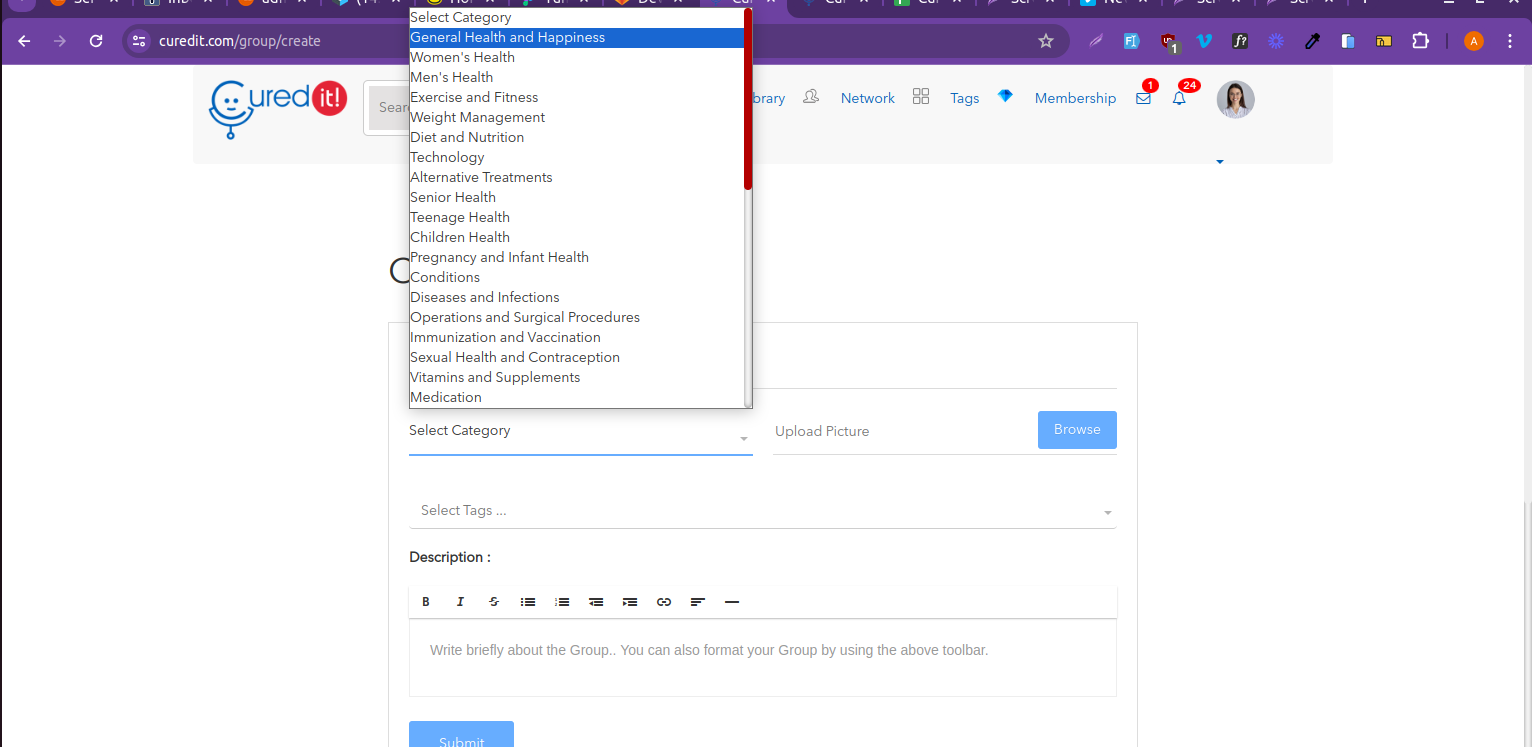Toggle bold formatting in description toolbar
1532x747 pixels.
coord(426,602)
